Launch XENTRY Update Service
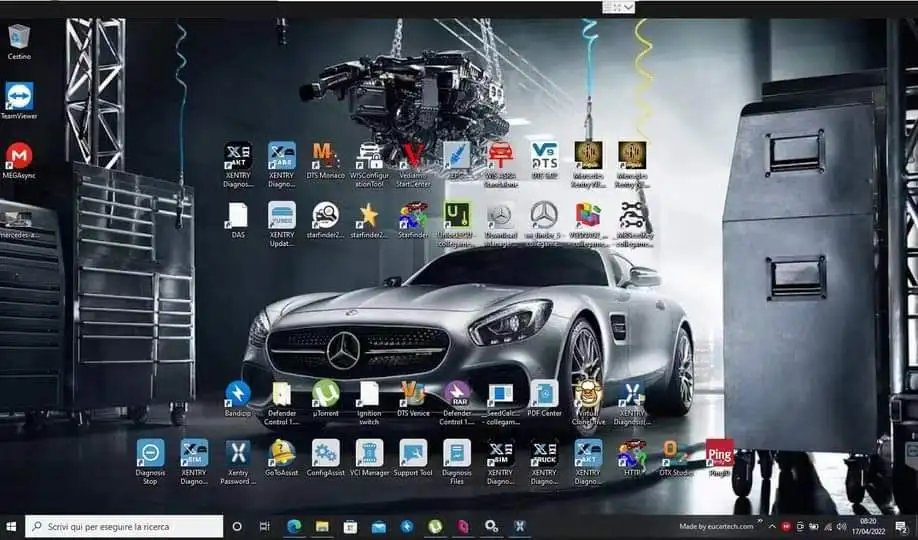Viewport: 918px width, 540px height. tap(282, 224)
